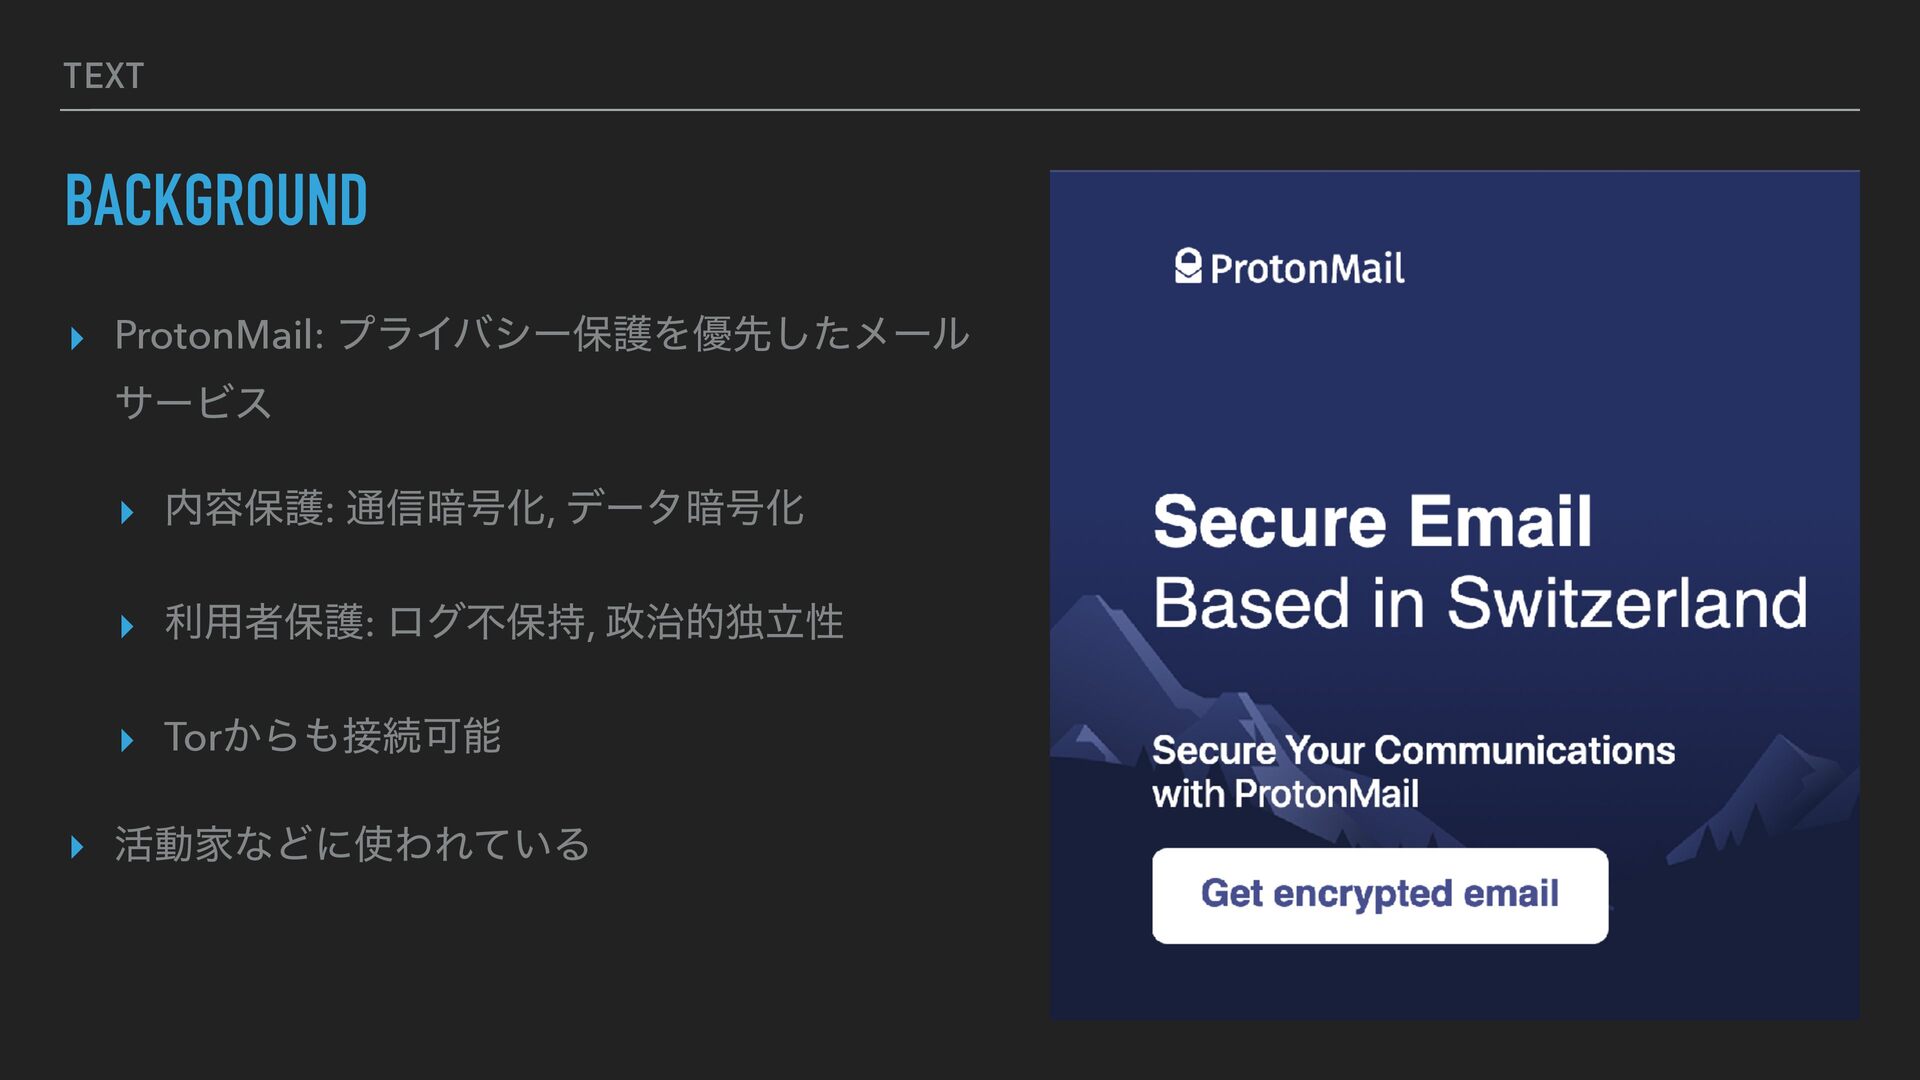
Task: Select the BACKGROUND slide title
Action: click(x=216, y=200)
